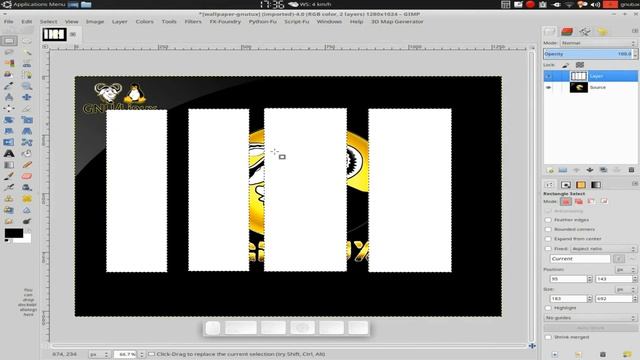Select the Clone stamp tool
The width and height of the screenshot is (640, 360).
pyautogui.click(x=9, y=199)
